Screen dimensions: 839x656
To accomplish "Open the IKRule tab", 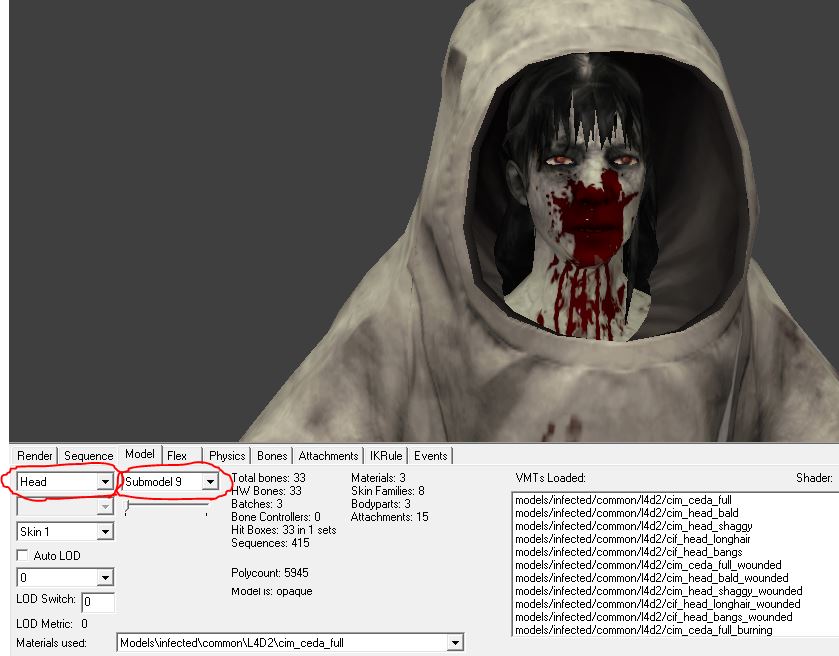I will 386,456.
